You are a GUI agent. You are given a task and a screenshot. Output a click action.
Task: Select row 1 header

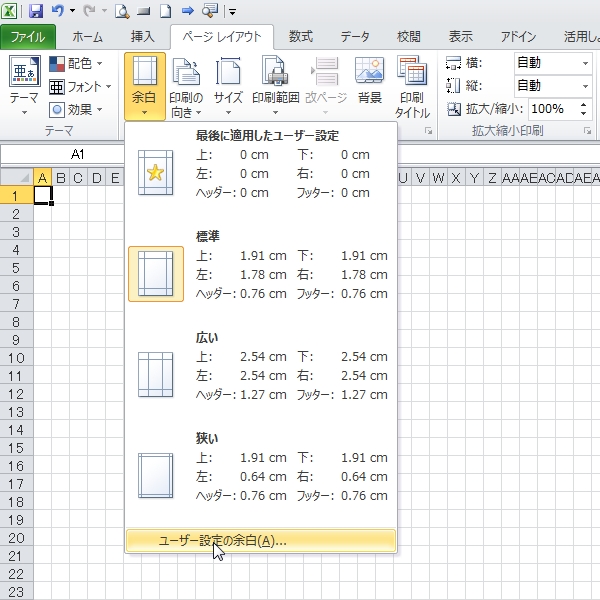(16, 196)
